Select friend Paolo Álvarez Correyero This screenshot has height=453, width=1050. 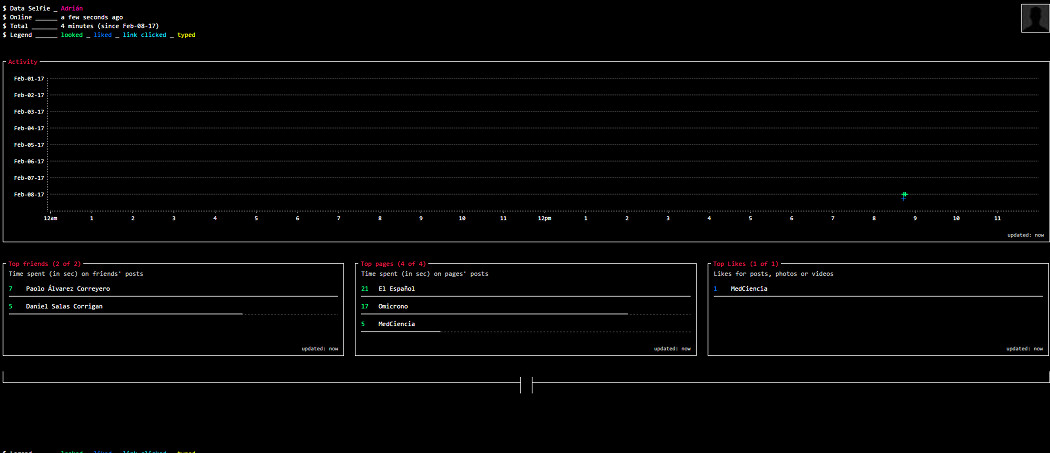pyautogui.click(x=68, y=289)
